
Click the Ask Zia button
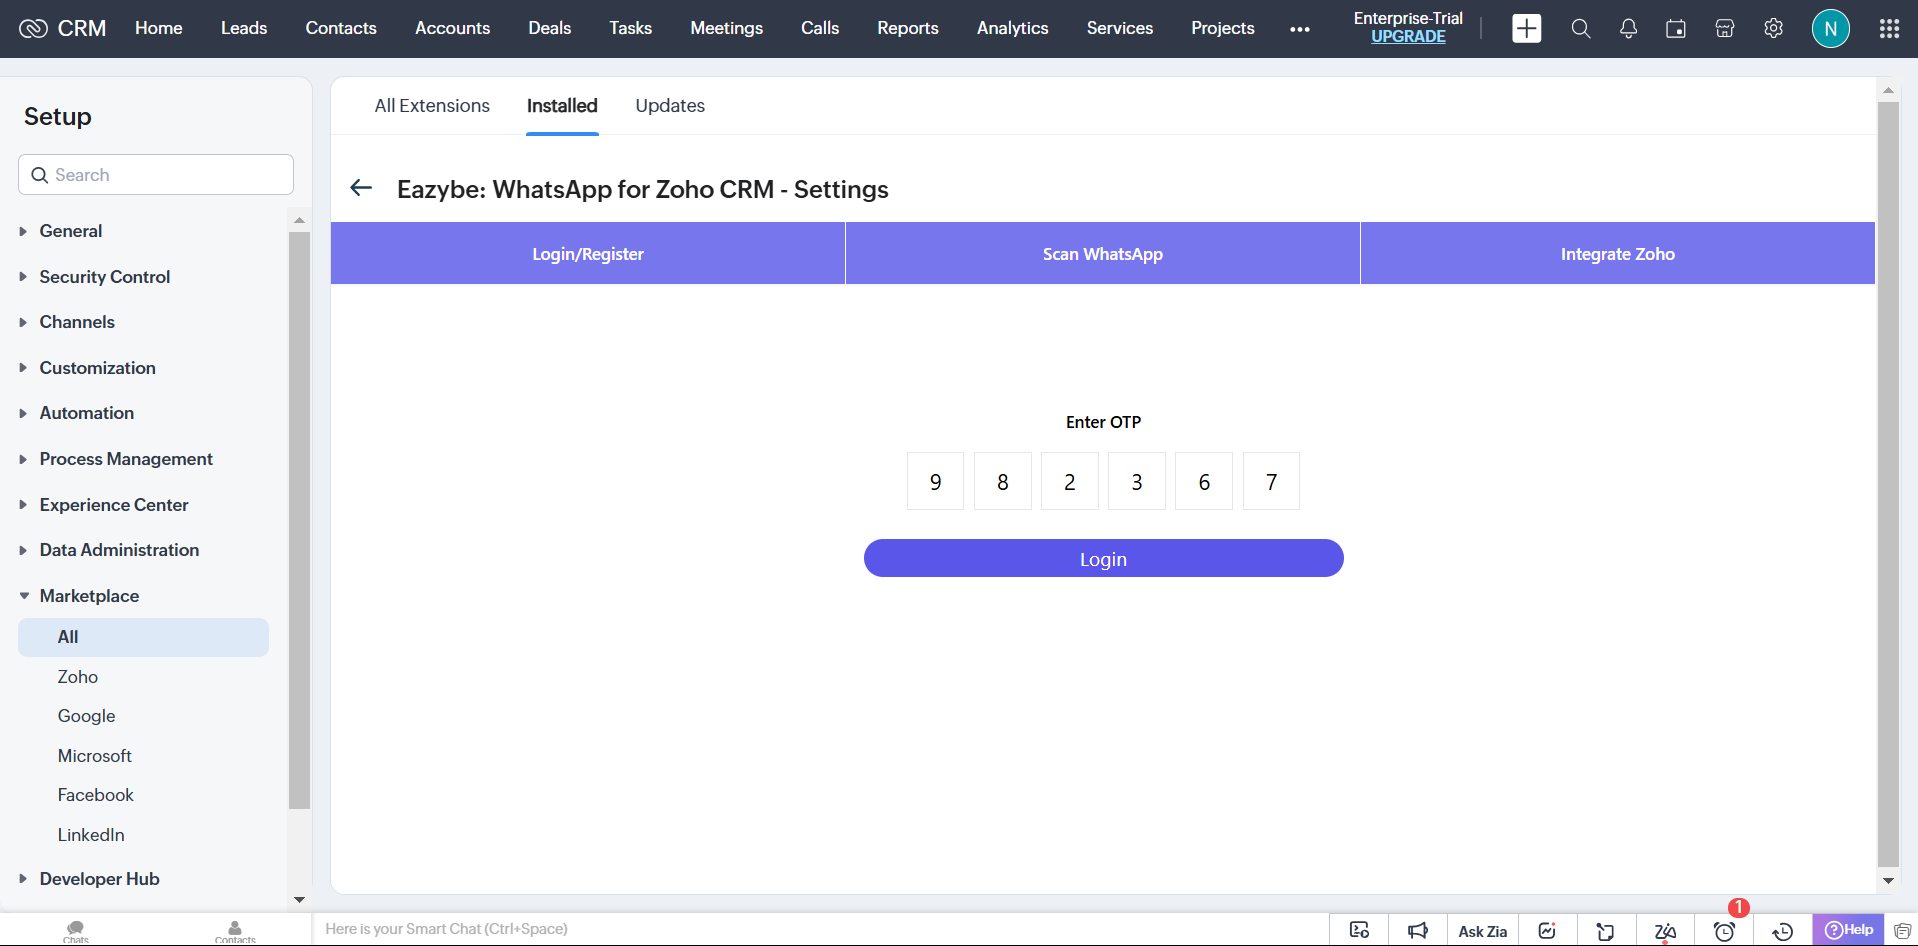pos(1482,931)
